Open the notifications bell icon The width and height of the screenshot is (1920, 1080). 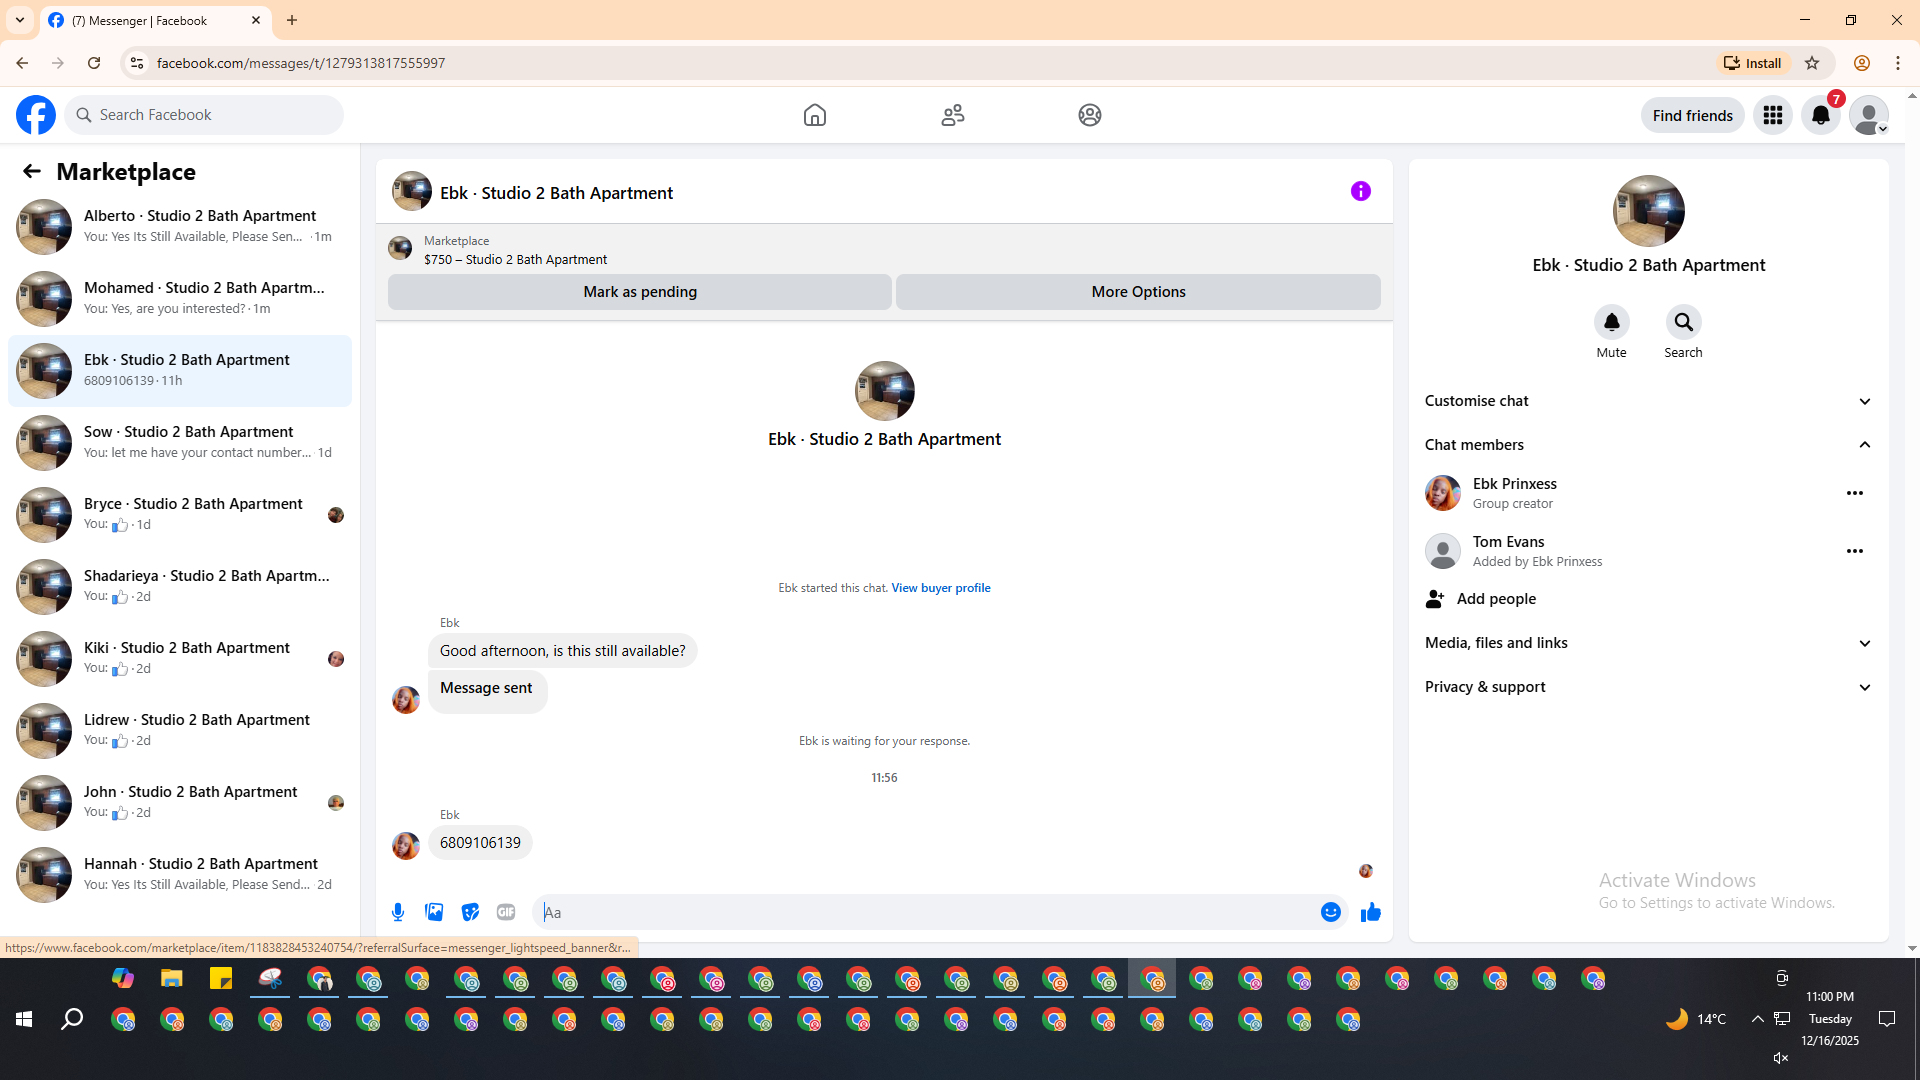[x=1821, y=115]
